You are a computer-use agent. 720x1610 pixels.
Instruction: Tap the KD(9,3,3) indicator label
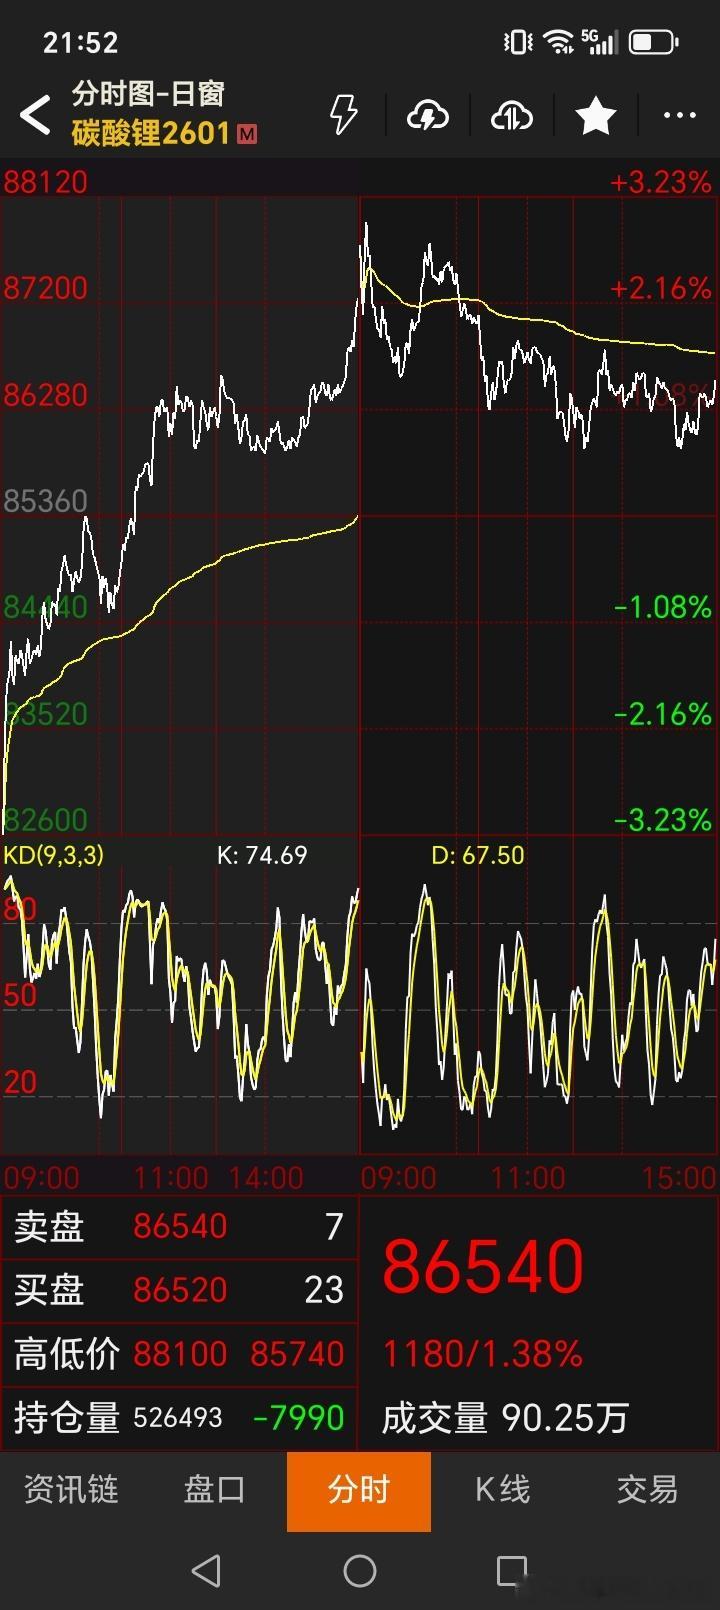tap(54, 855)
